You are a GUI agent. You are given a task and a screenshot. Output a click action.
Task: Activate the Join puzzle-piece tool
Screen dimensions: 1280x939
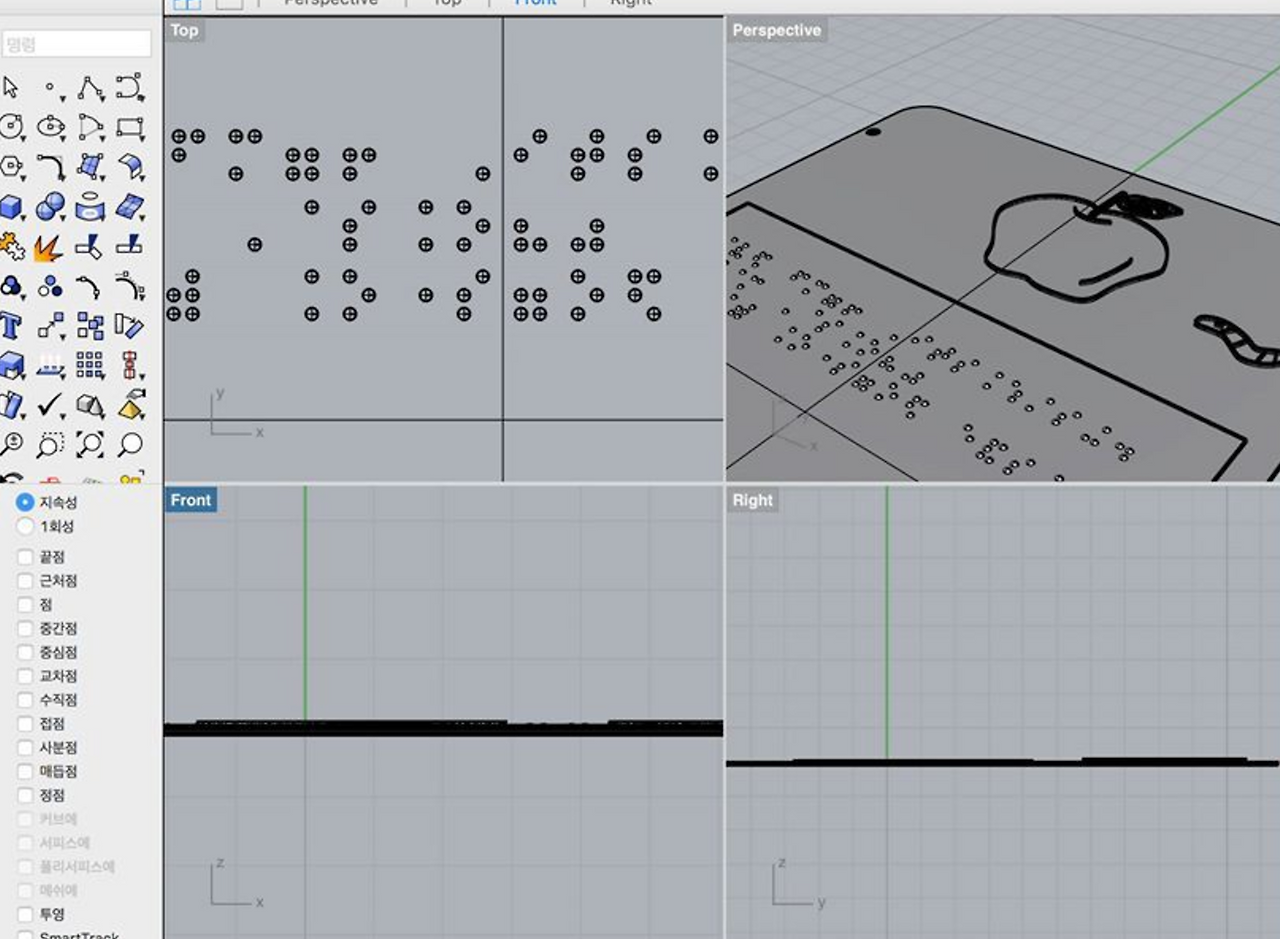(x=11, y=245)
